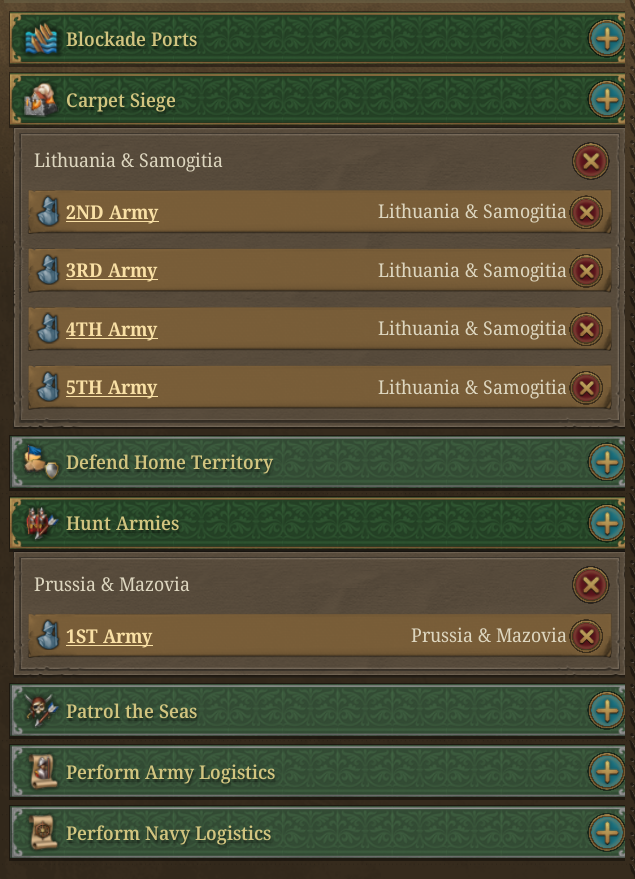Remove the Lithuania & Samogitia siege area
Image resolution: width=635 pixels, height=879 pixels.
point(590,160)
